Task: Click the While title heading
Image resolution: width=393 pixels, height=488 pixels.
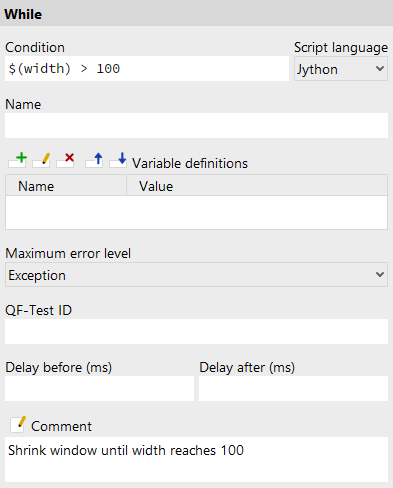Action: pyautogui.click(x=23, y=14)
